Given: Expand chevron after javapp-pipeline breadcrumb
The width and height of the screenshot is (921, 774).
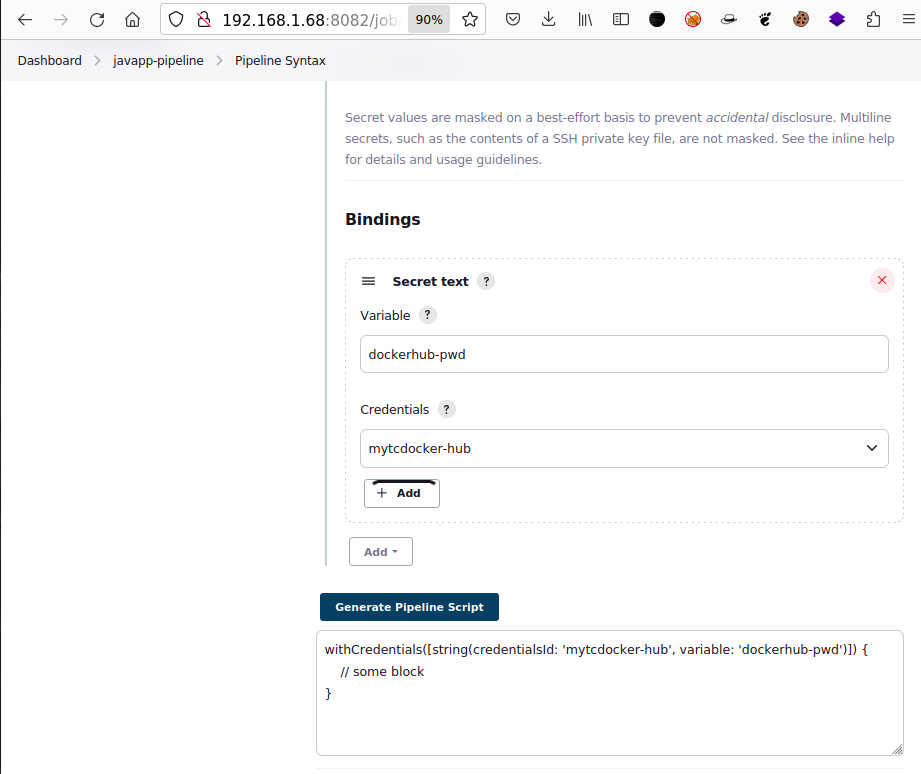Looking at the screenshot, I should point(219,60).
